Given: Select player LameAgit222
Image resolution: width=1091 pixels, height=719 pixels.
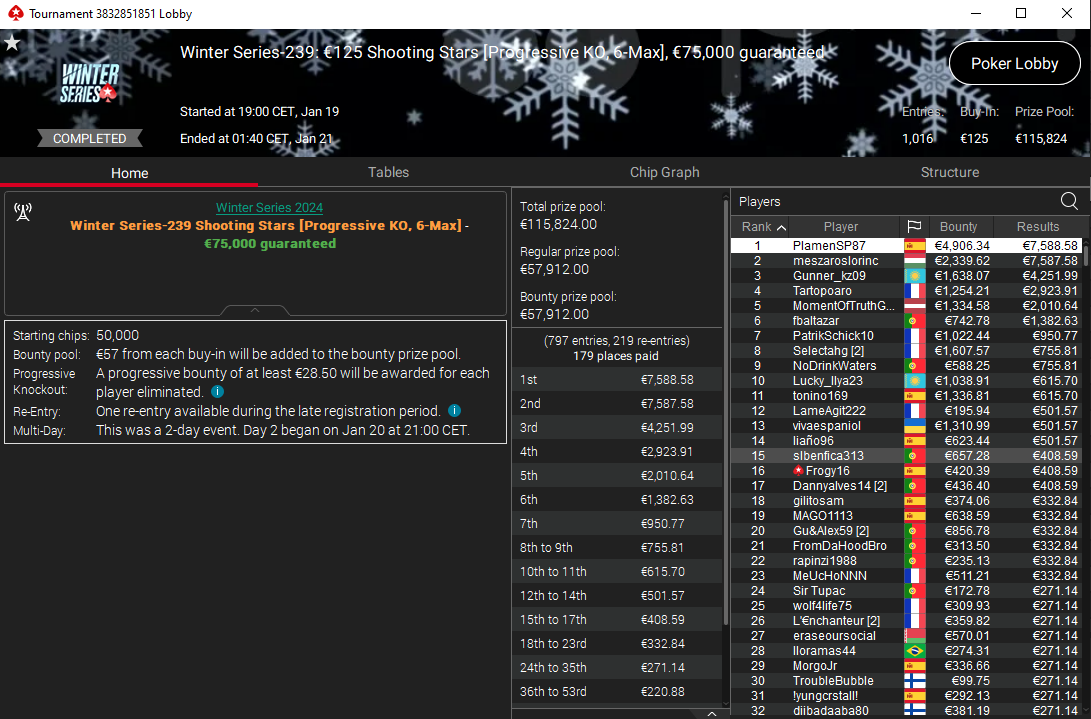Looking at the screenshot, I should (x=907, y=411).
